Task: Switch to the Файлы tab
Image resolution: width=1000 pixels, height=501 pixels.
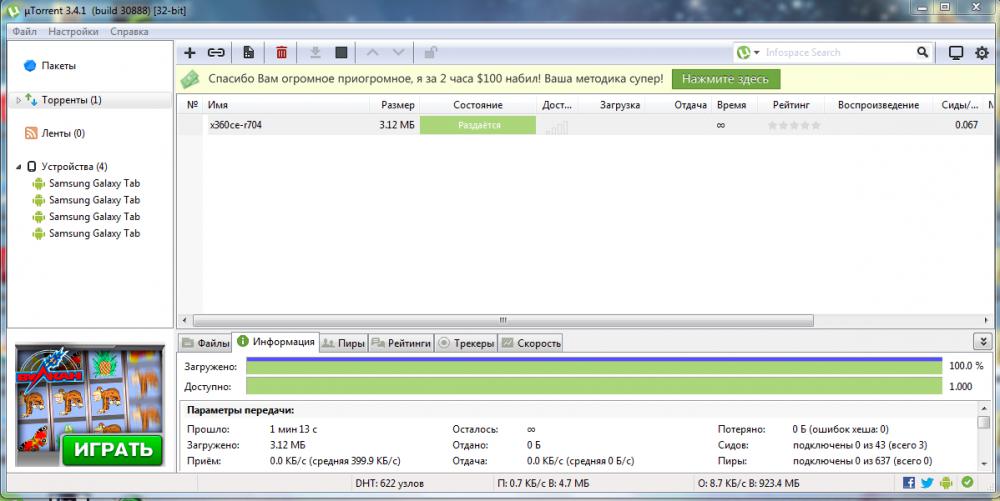Action: pos(205,343)
